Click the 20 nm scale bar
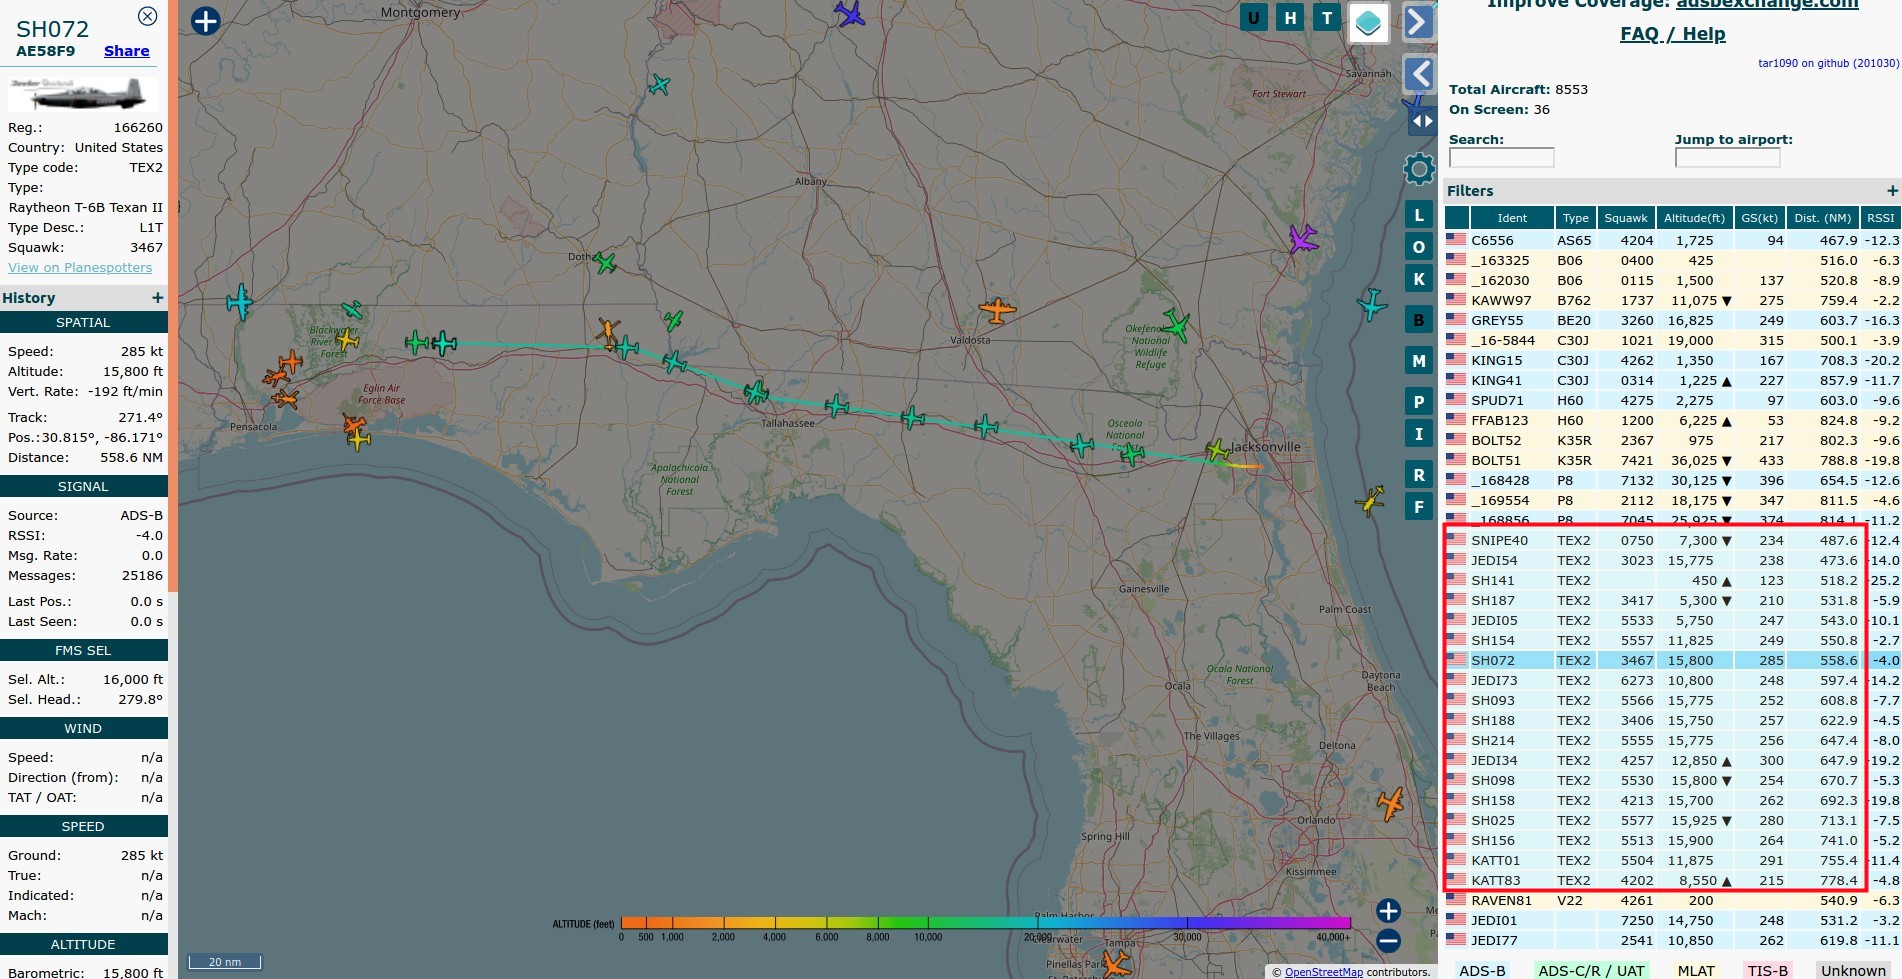This screenshot has height=979, width=1902. point(225,962)
